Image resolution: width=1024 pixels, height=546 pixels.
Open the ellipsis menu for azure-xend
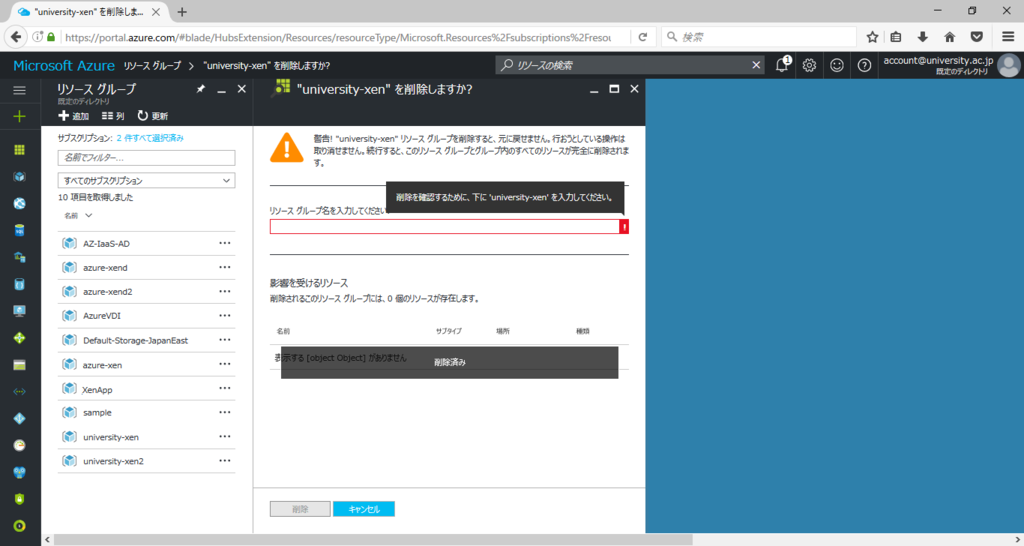pos(225,267)
